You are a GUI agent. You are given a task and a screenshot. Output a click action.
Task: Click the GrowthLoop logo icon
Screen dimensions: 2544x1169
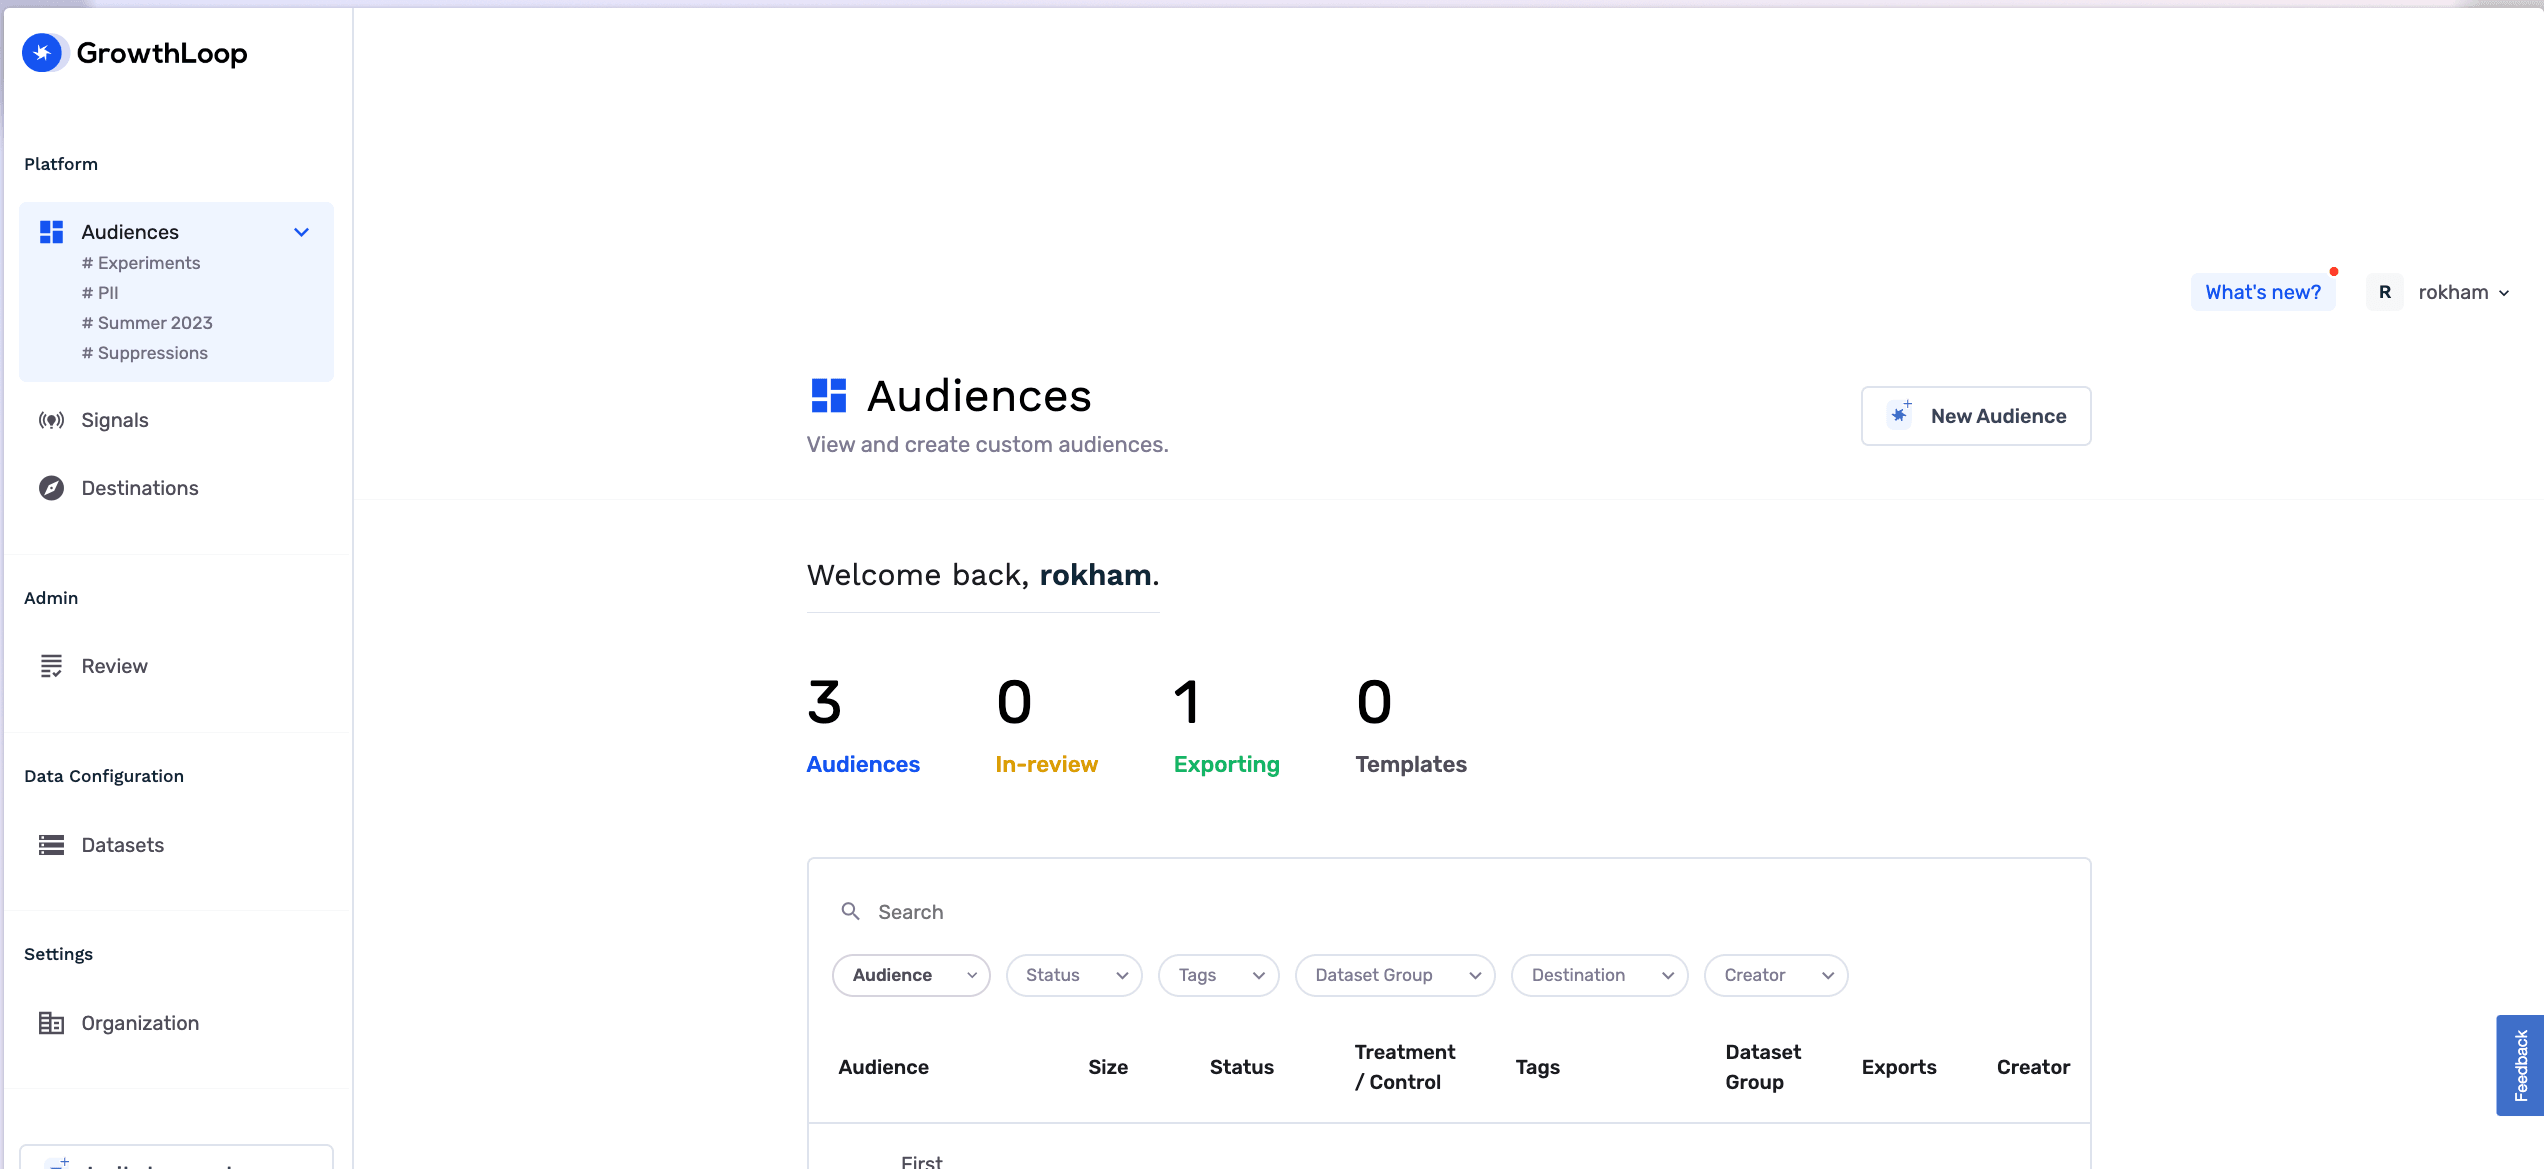click(42, 53)
